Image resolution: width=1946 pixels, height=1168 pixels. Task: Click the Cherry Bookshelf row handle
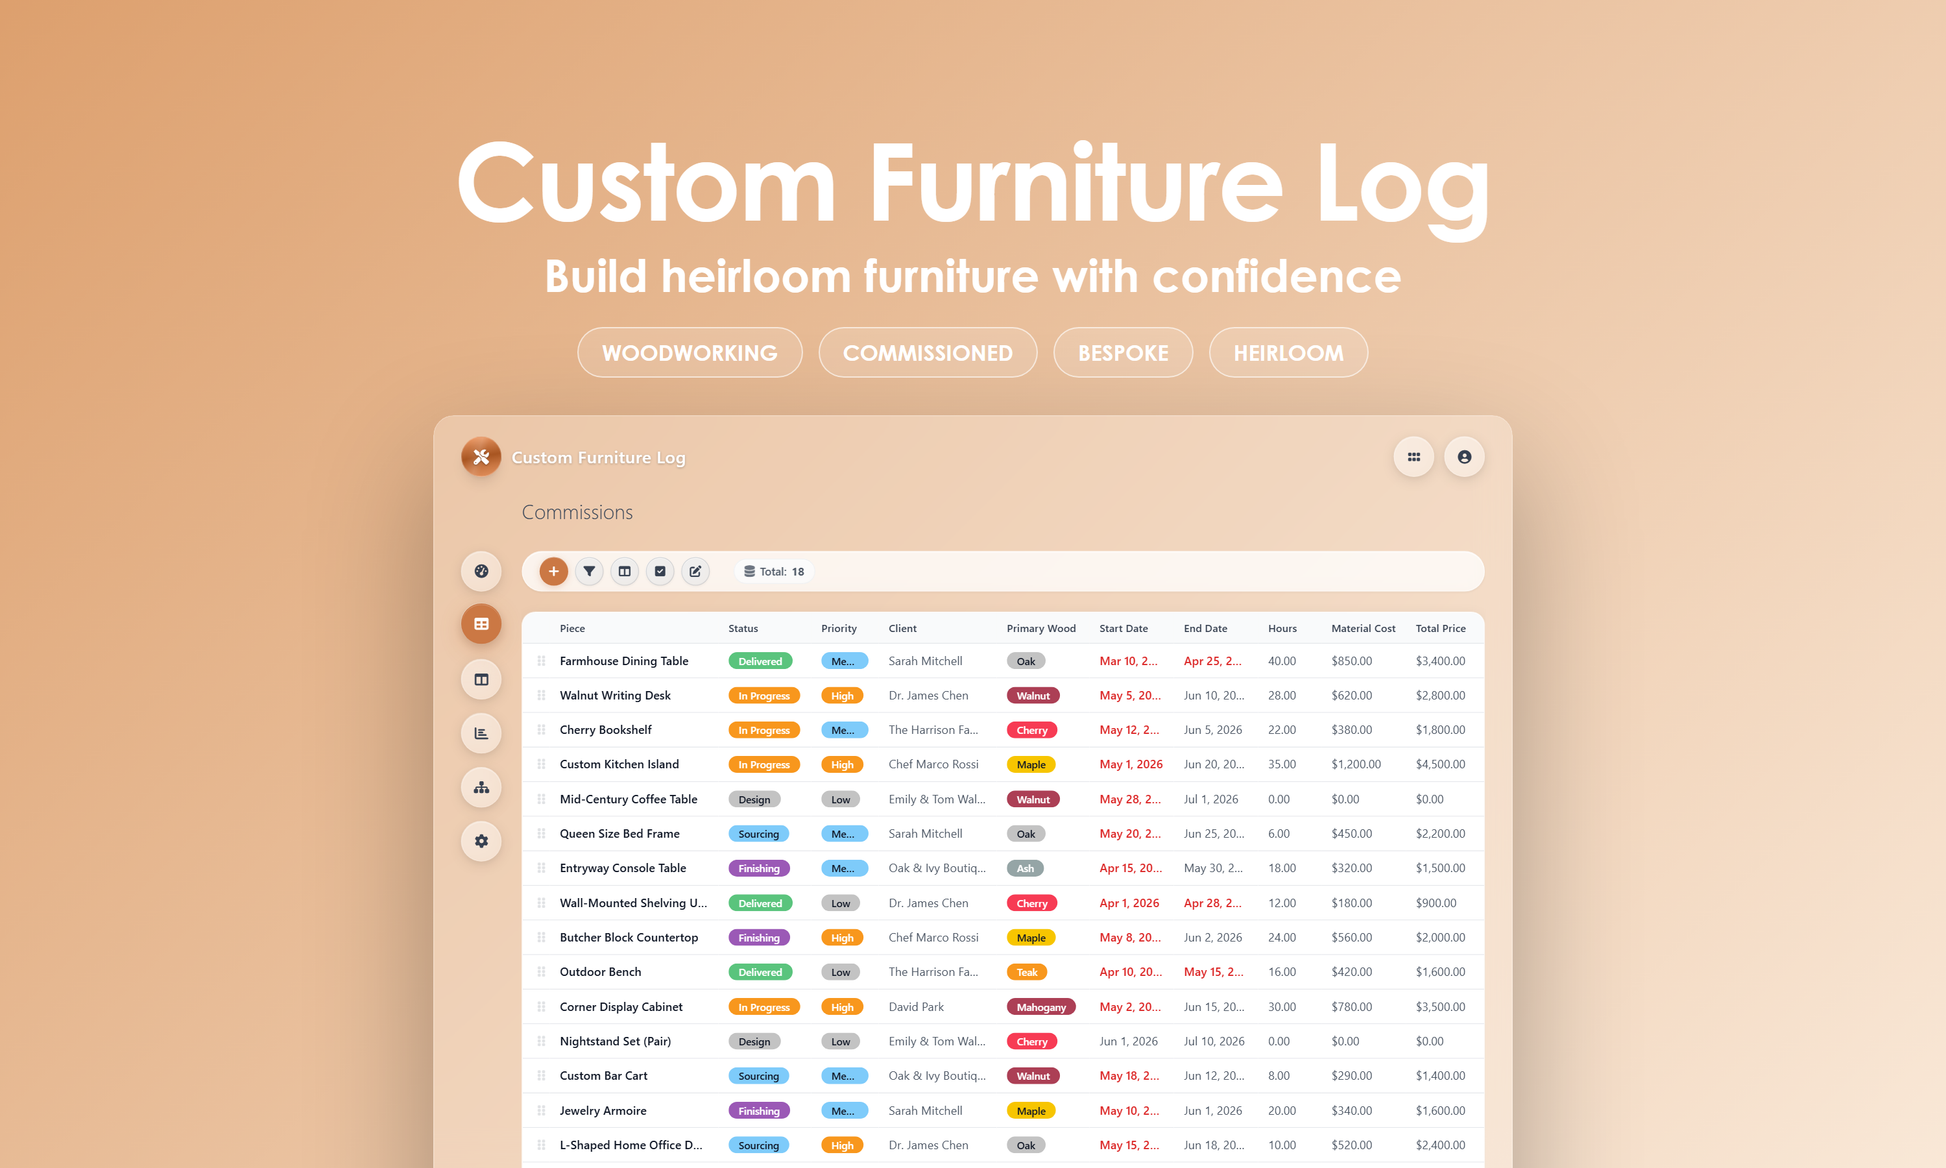(541, 730)
